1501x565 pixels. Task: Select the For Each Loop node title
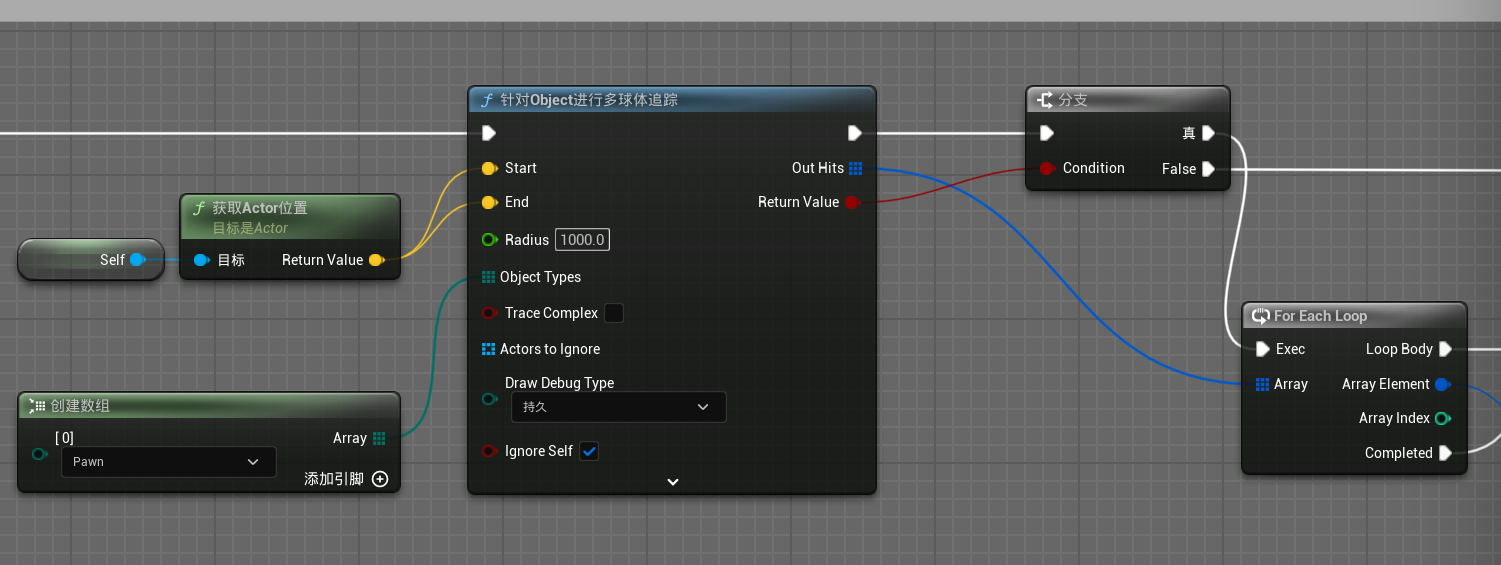point(1320,316)
